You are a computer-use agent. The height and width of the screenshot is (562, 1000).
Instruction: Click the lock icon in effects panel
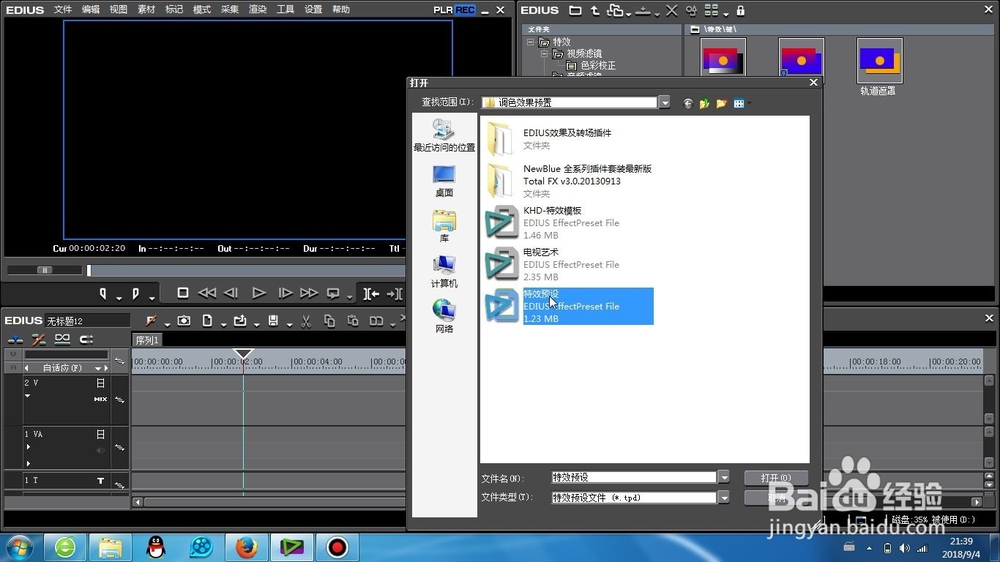click(740, 10)
